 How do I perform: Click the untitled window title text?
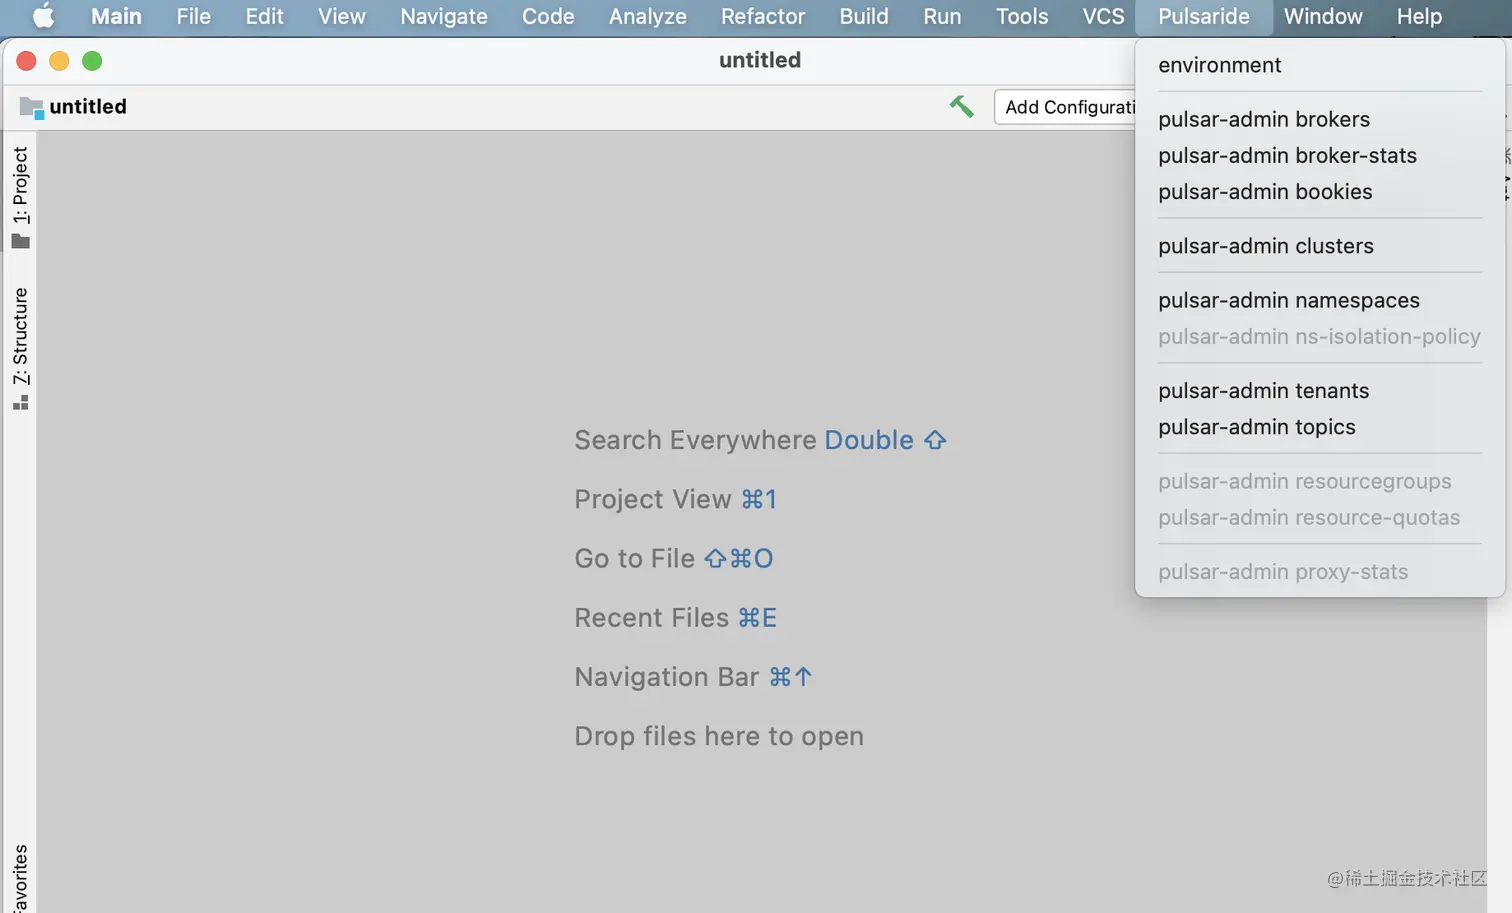pyautogui.click(x=760, y=60)
